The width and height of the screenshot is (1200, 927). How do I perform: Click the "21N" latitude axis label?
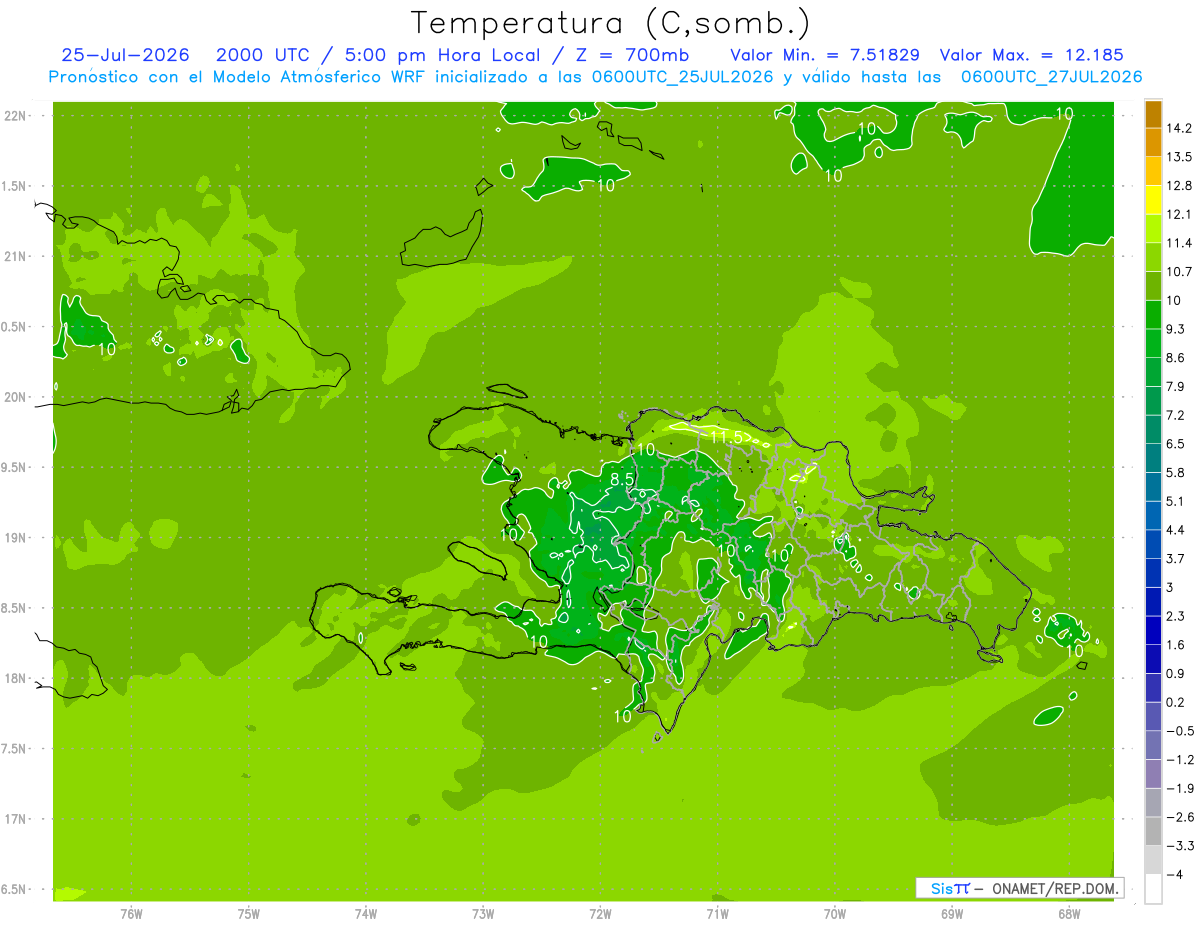[17, 257]
